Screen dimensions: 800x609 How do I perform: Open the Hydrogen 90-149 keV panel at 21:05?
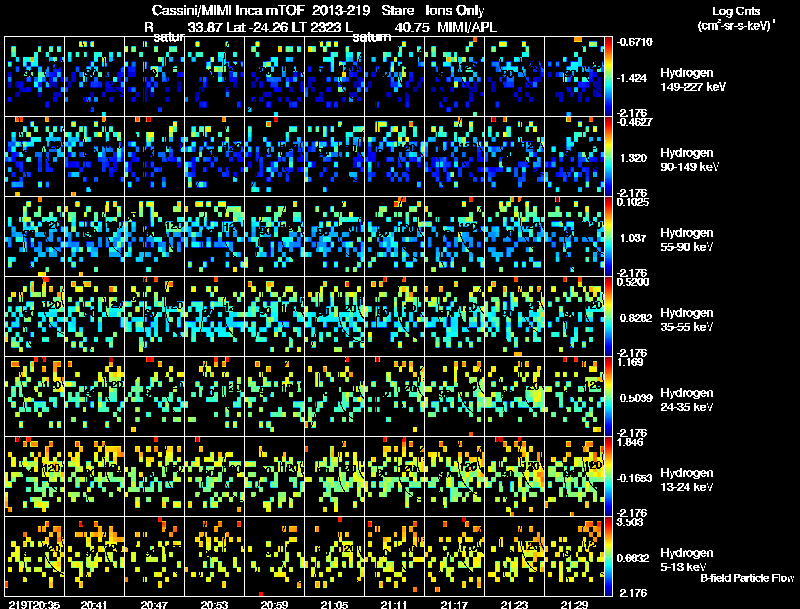point(335,157)
